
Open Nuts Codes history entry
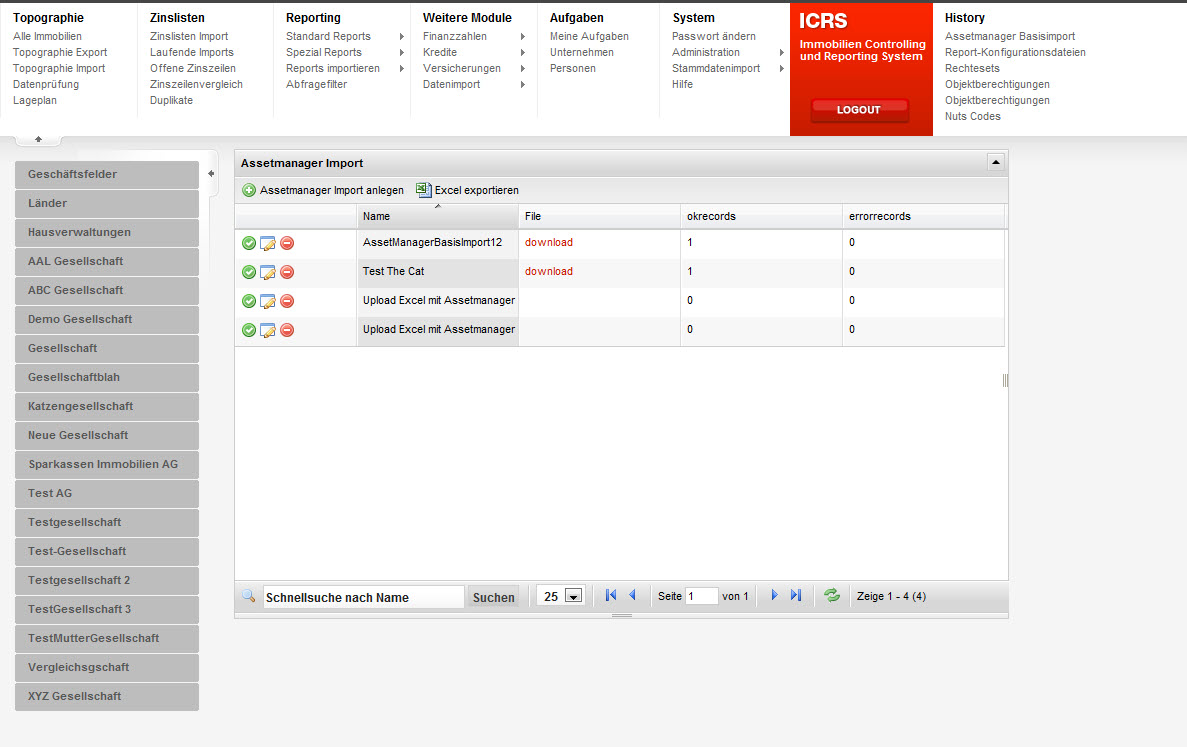click(973, 116)
